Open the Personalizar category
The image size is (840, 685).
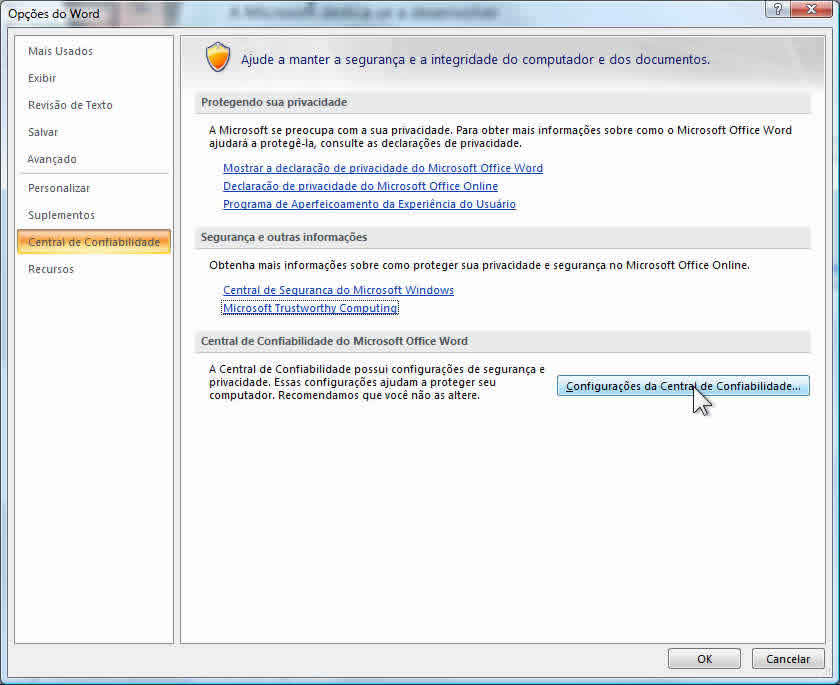coord(59,188)
